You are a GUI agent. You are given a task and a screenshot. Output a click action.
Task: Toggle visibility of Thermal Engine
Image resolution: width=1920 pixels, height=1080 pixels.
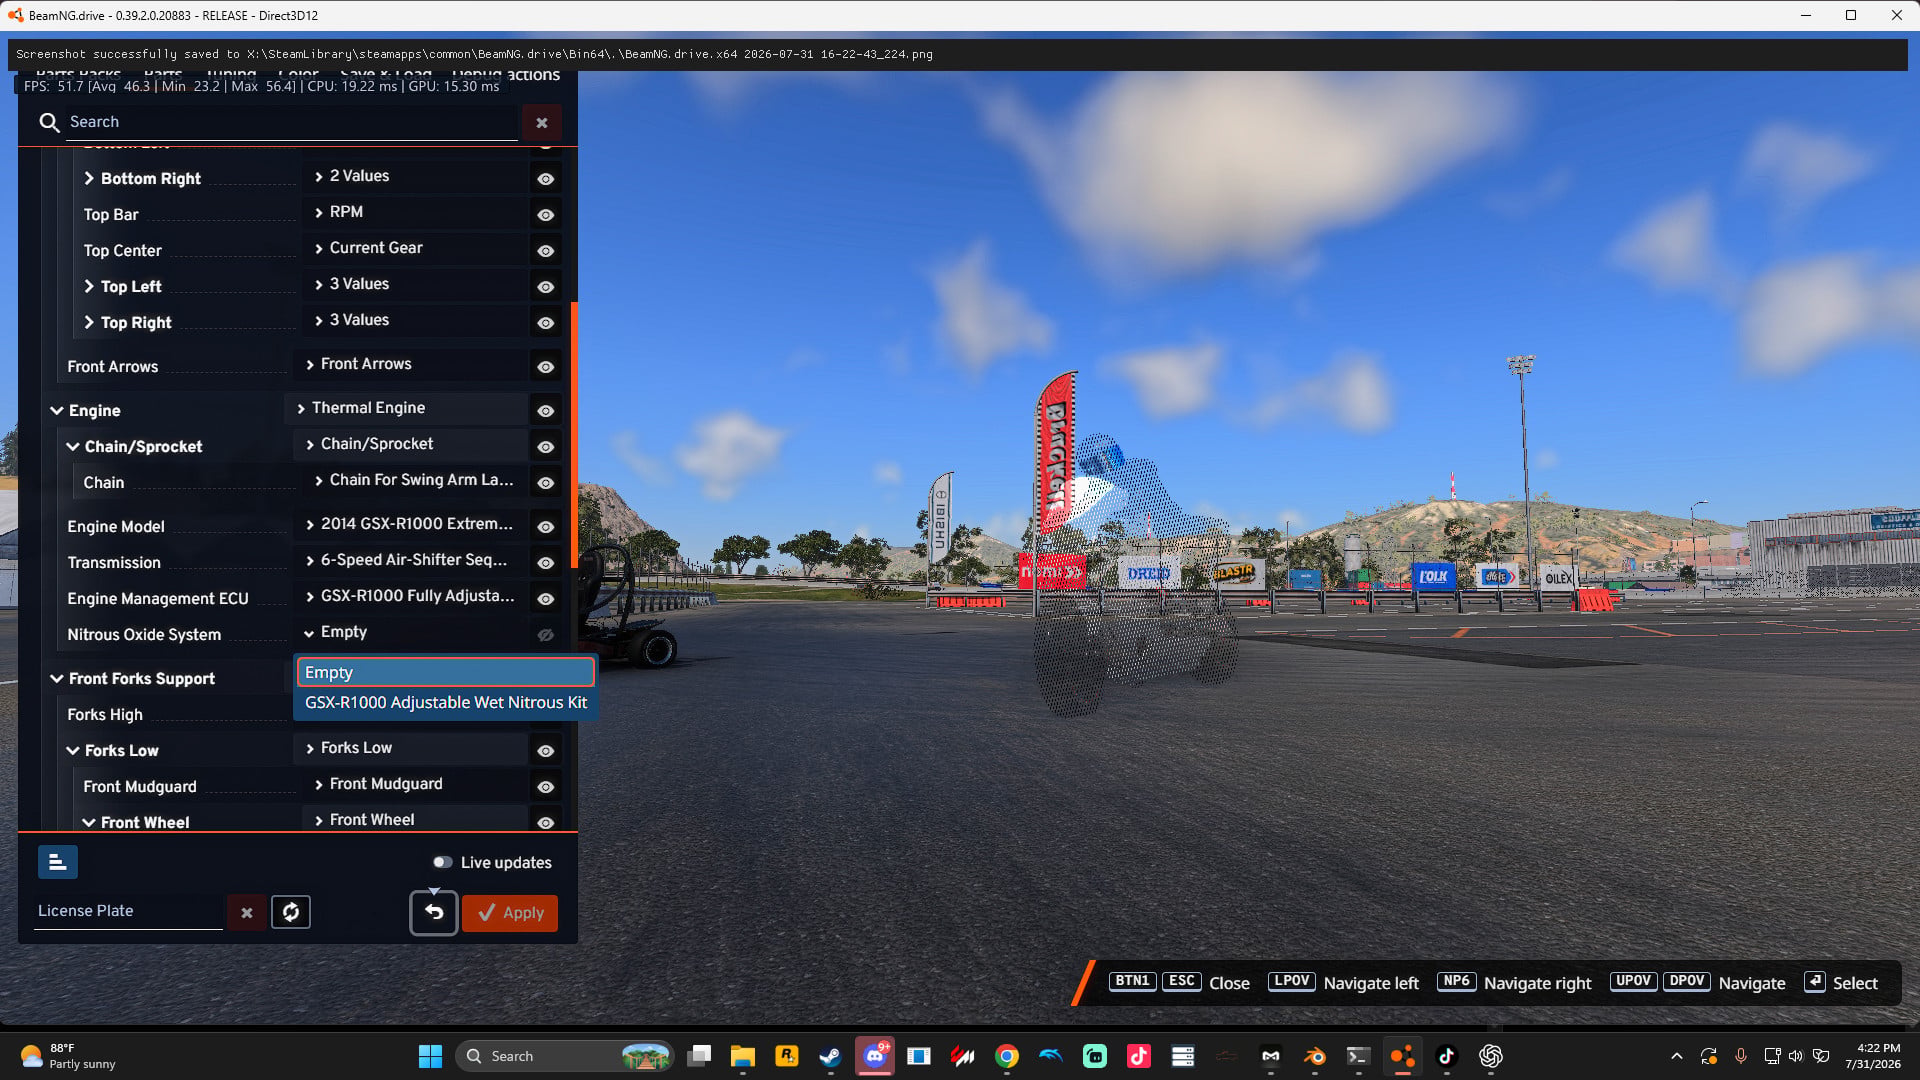click(x=545, y=411)
